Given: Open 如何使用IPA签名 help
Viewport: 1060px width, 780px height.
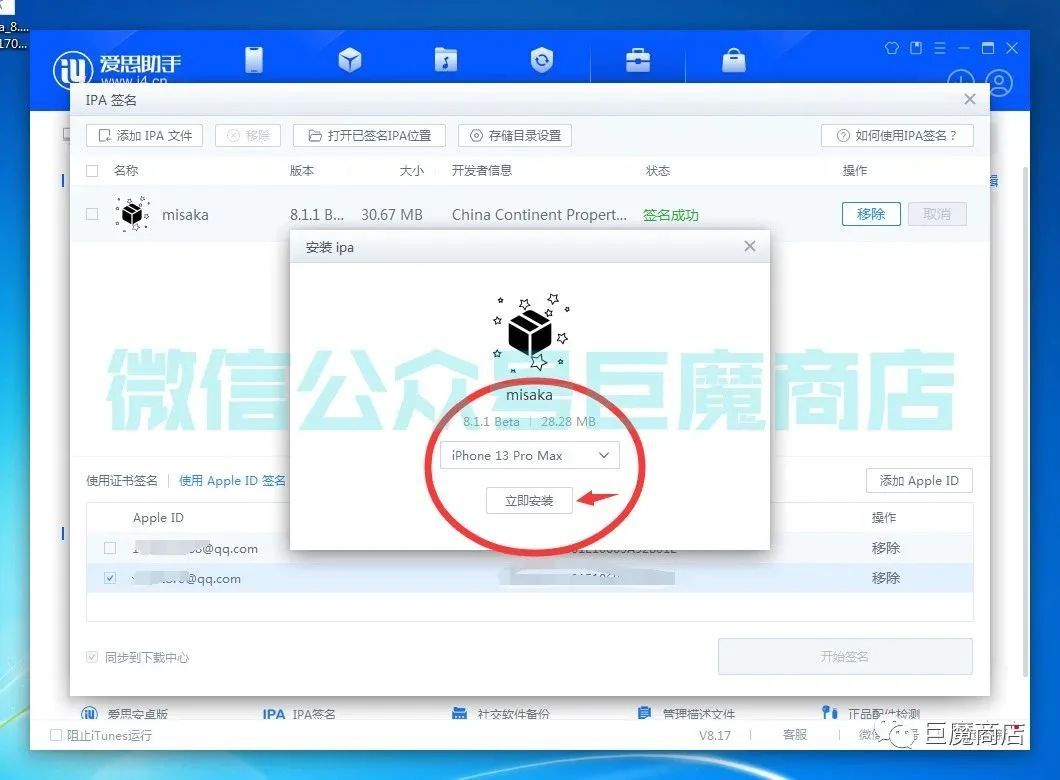Looking at the screenshot, I should [897, 135].
